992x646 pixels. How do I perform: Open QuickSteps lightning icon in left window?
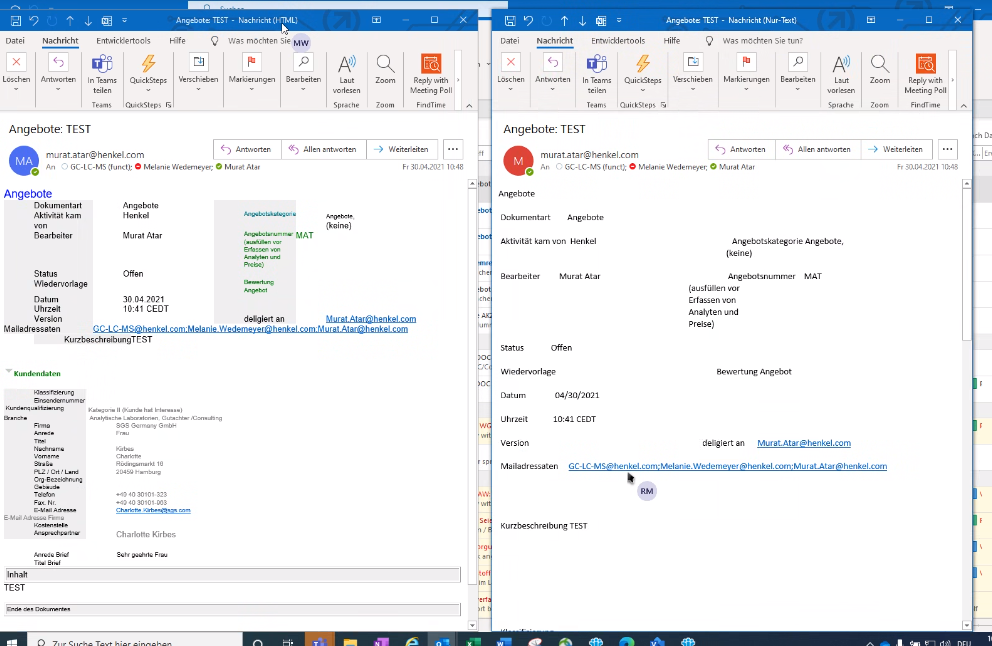[x=148, y=63]
